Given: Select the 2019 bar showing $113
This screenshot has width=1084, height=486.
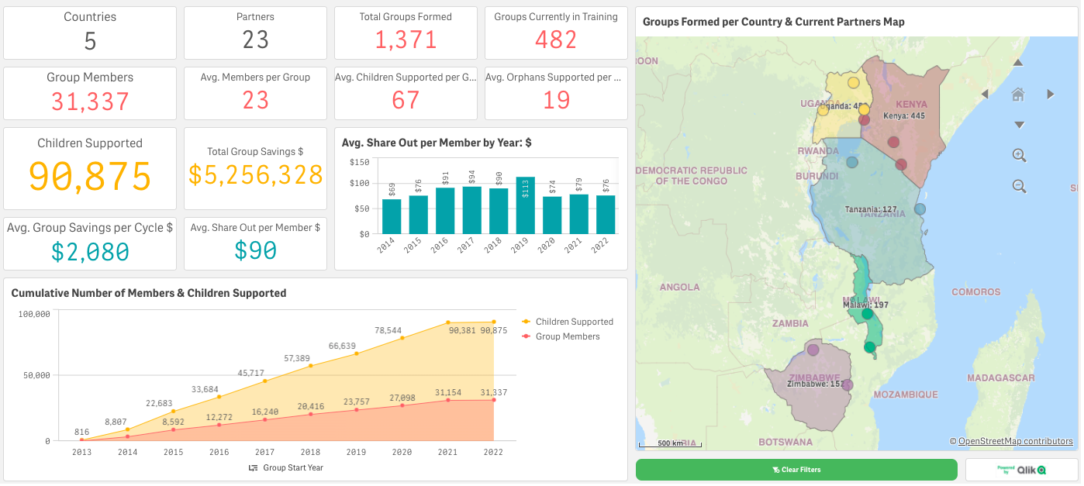Looking at the screenshot, I should [x=525, y=205].
